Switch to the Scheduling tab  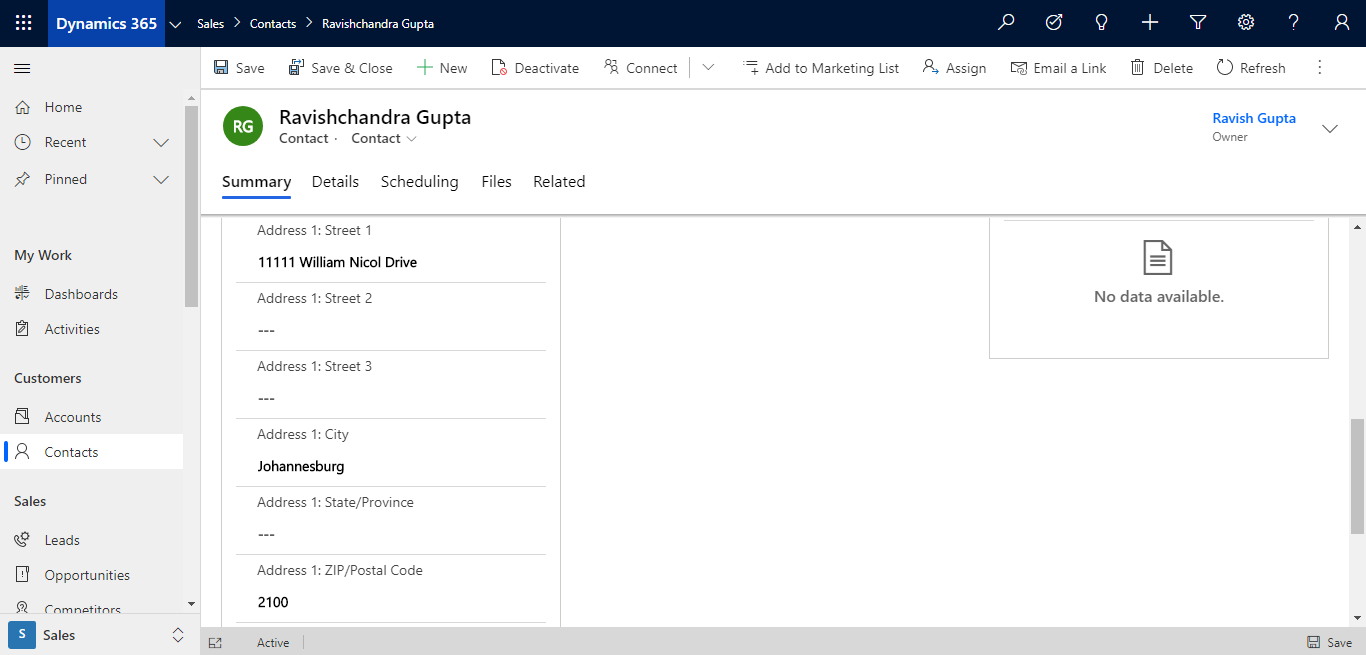[x=419, y=182]
